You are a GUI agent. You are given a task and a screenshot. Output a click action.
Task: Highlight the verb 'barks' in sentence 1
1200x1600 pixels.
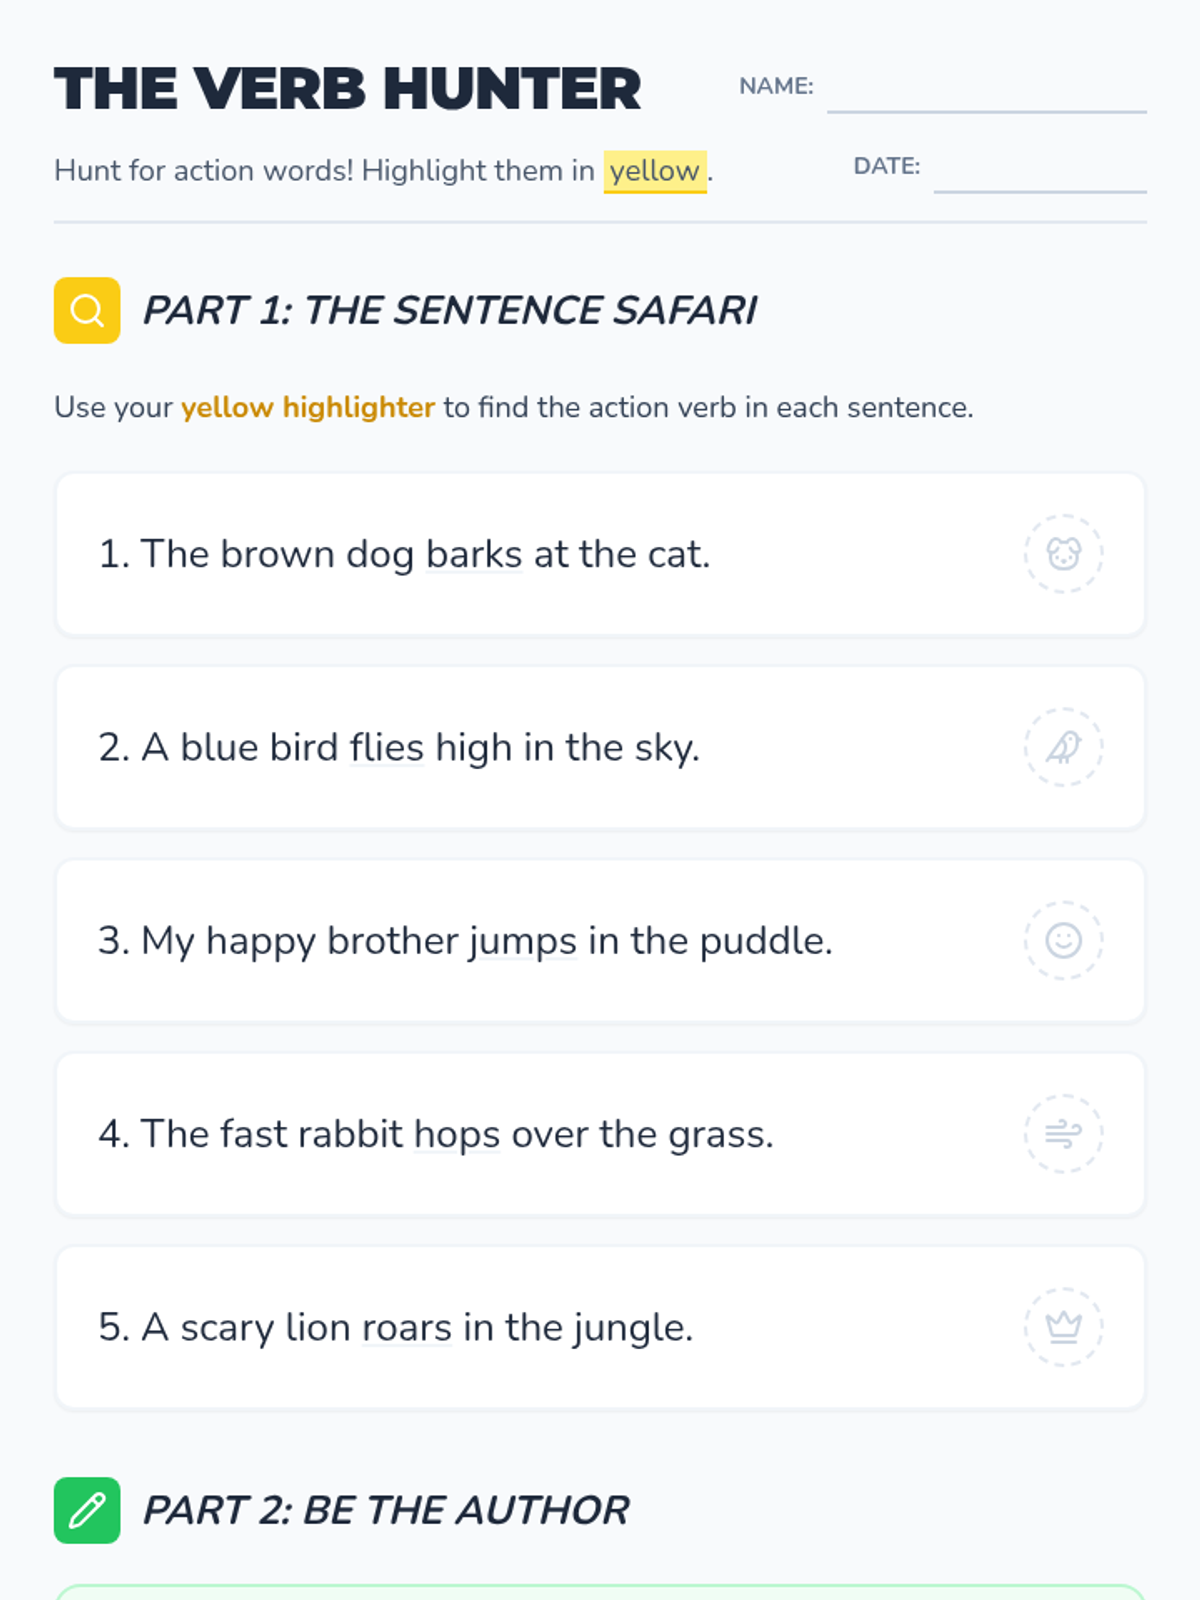[474, 554]
